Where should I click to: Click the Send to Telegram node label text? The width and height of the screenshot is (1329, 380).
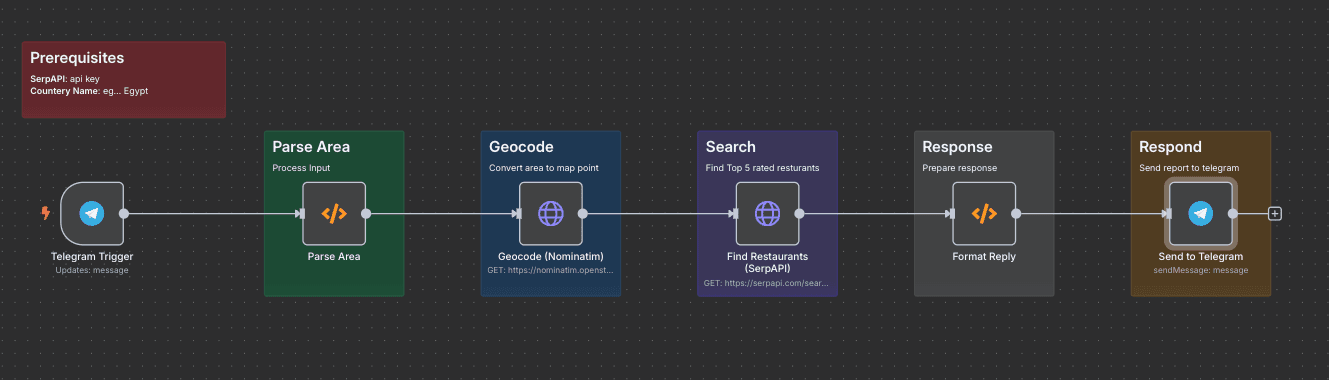[x=1201, y=257]
